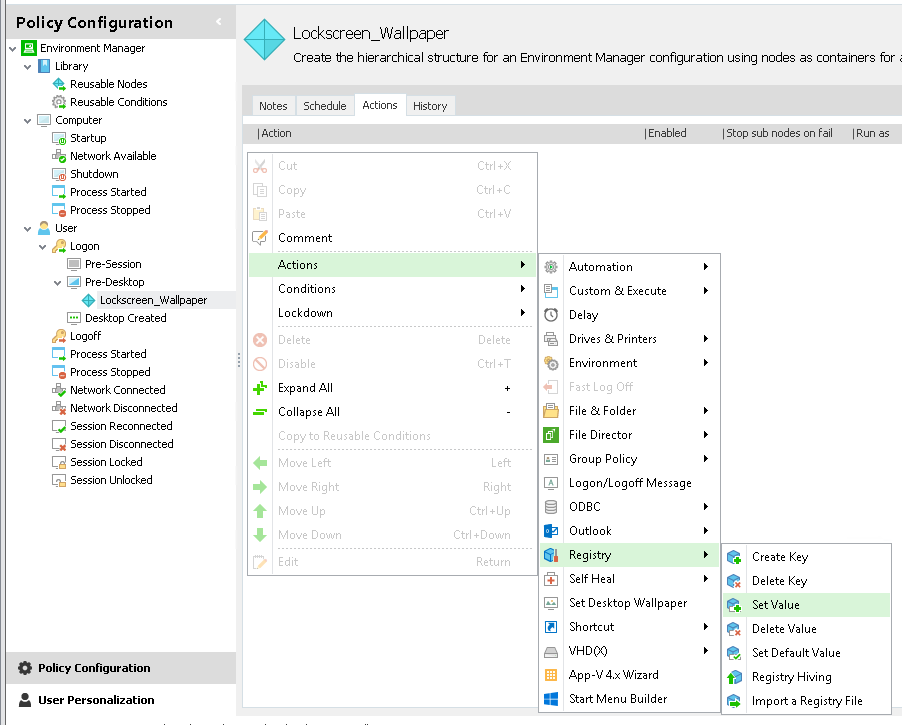Screen dimensions: 902x725
Task: Click the File Director green icon
Action: click(550, 434)
